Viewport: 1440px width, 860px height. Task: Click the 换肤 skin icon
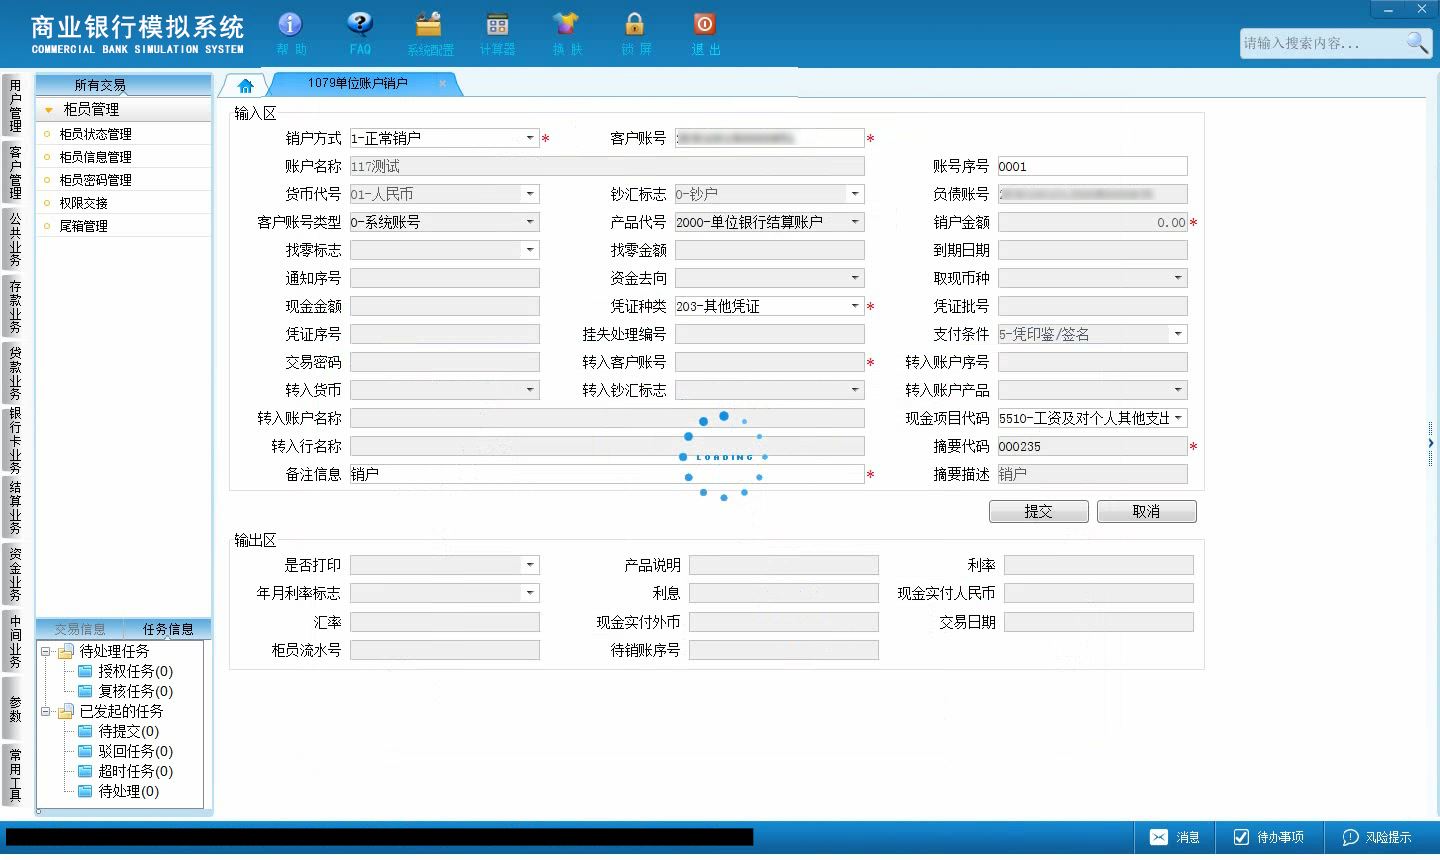pyautogui.click(x=567, y=33)
